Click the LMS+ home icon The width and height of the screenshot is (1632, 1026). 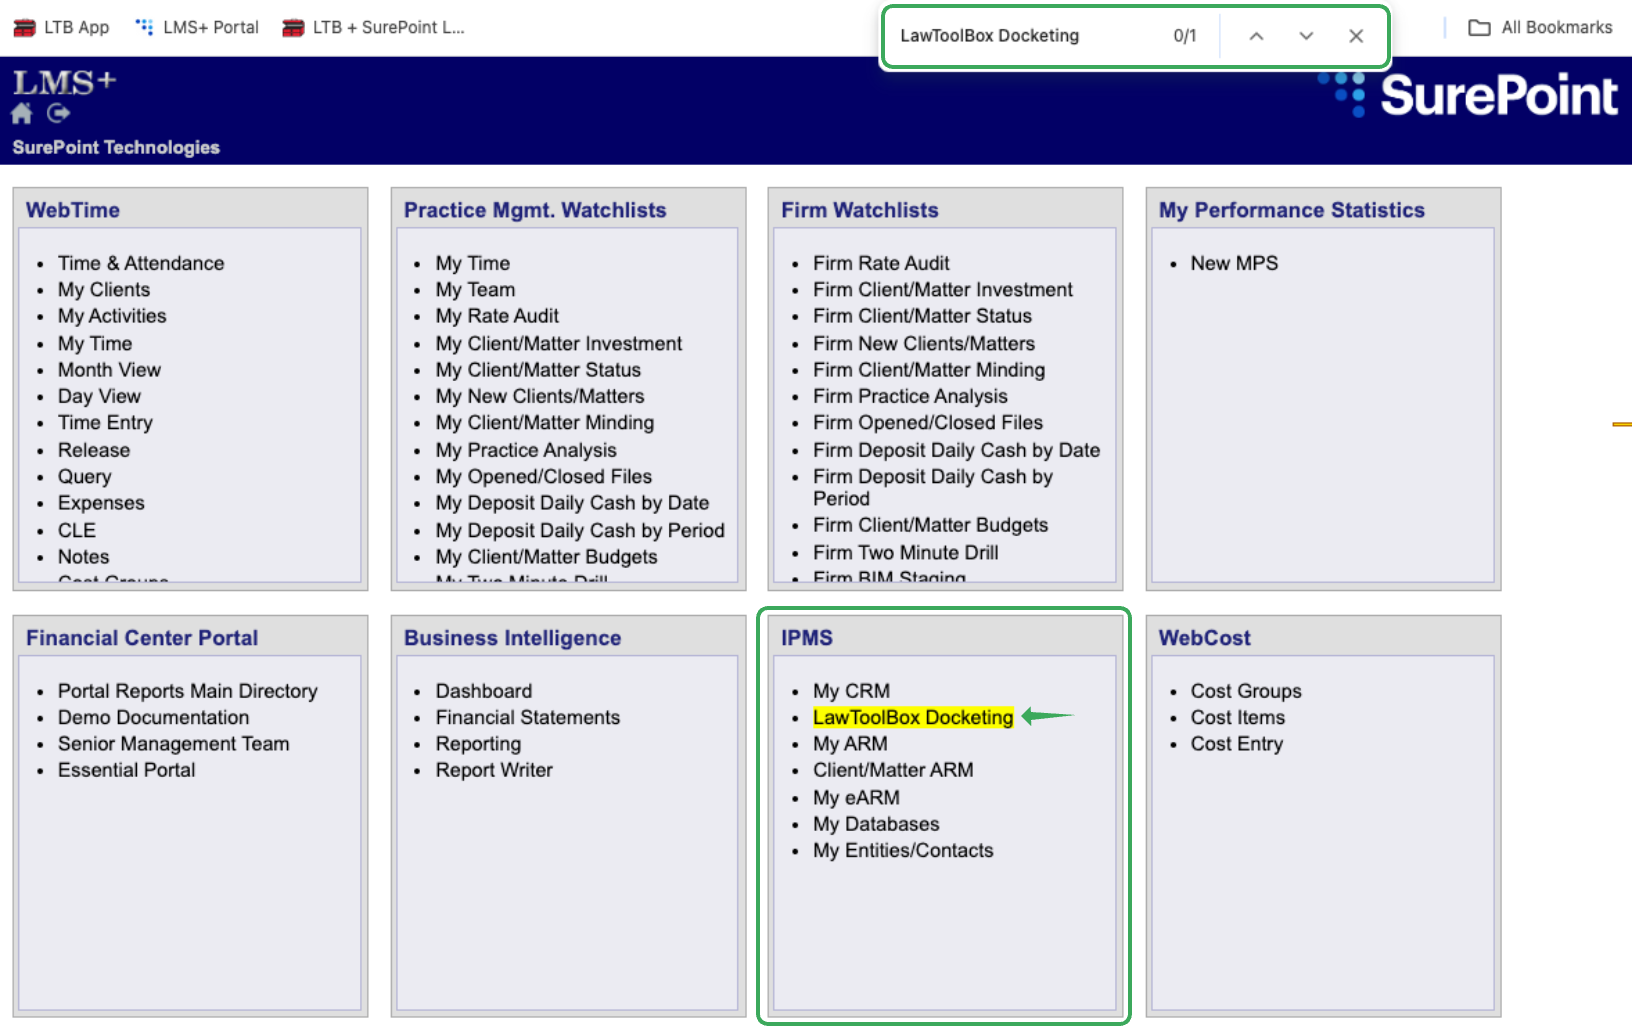[22, 113]
